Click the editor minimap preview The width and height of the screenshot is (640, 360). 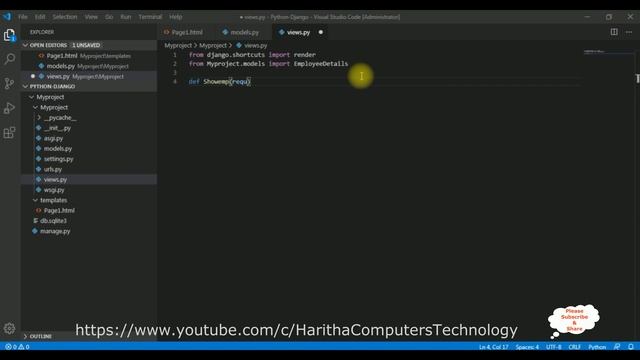pyautogui.click(x=594, y=52)
